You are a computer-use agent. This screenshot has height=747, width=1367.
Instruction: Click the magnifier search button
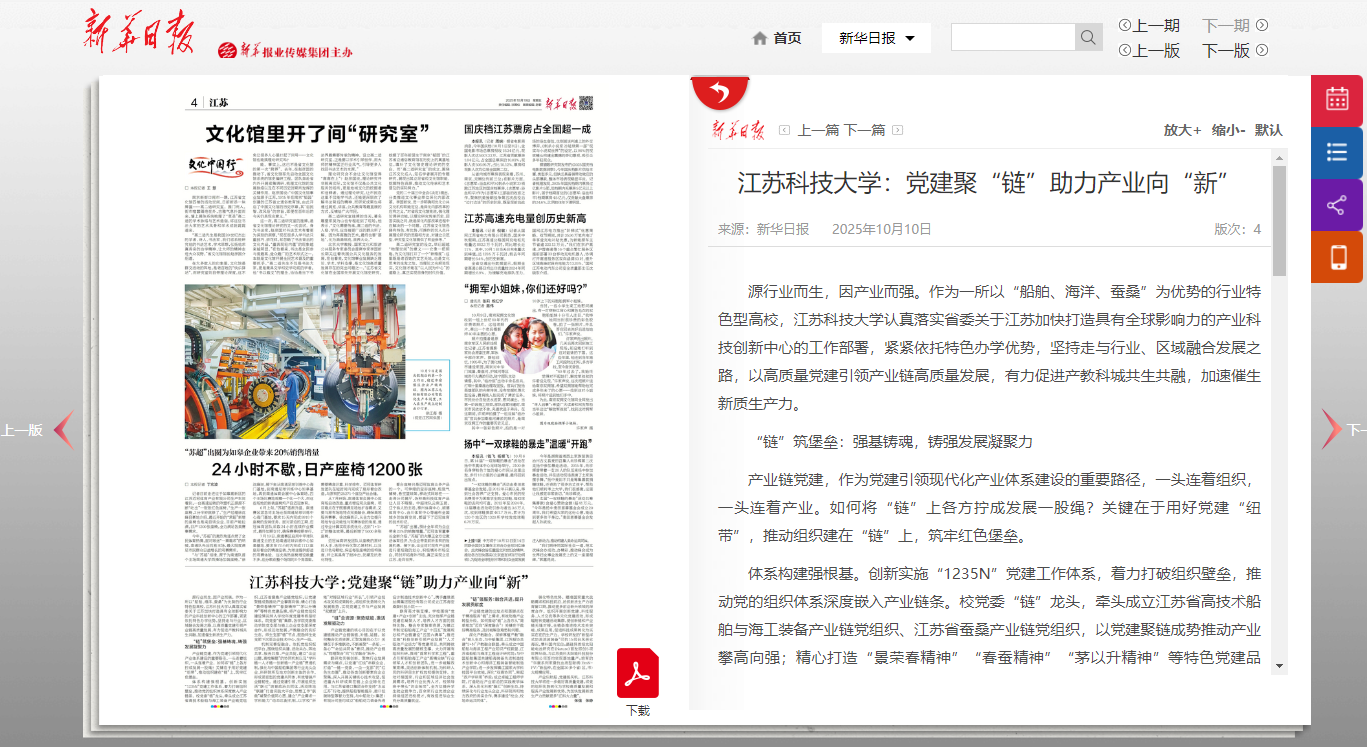[x=1088, y=38]
